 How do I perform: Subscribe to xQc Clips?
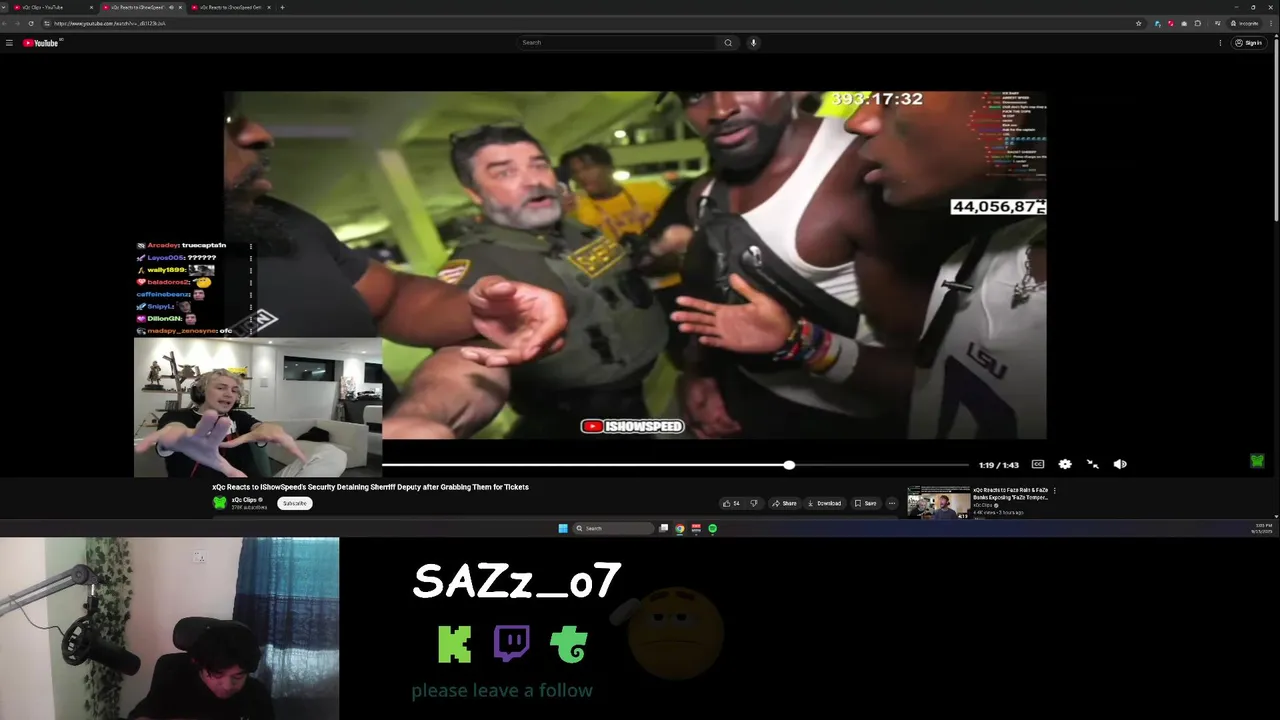tap(294, 503)
